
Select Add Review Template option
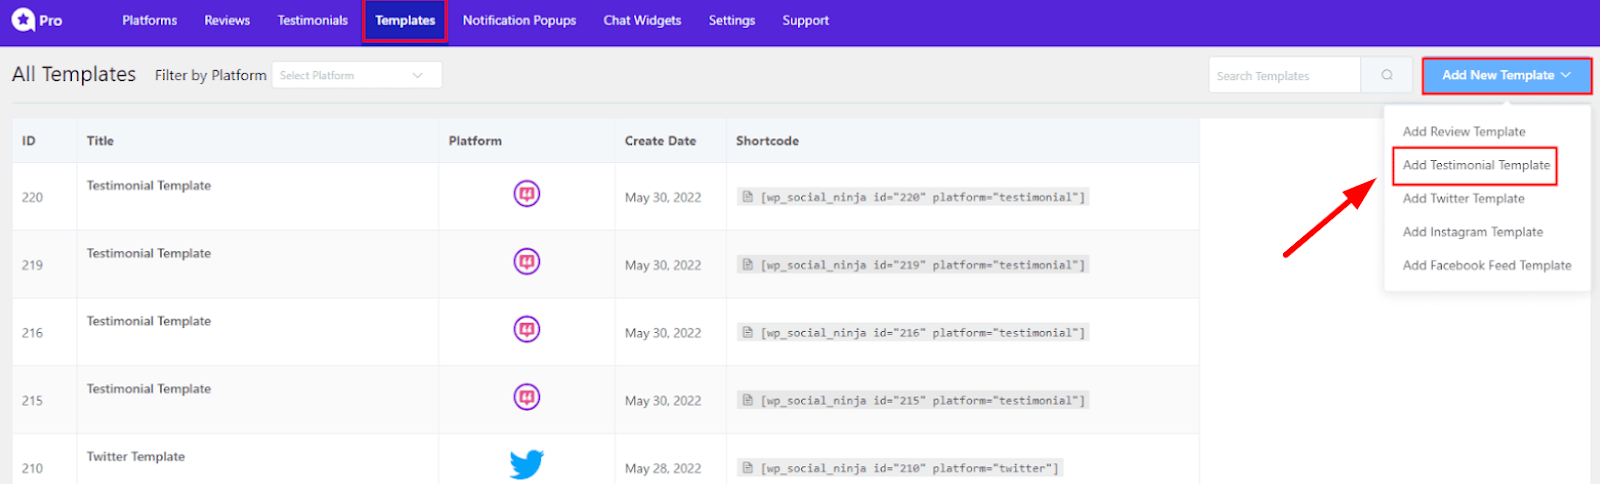1464,131
